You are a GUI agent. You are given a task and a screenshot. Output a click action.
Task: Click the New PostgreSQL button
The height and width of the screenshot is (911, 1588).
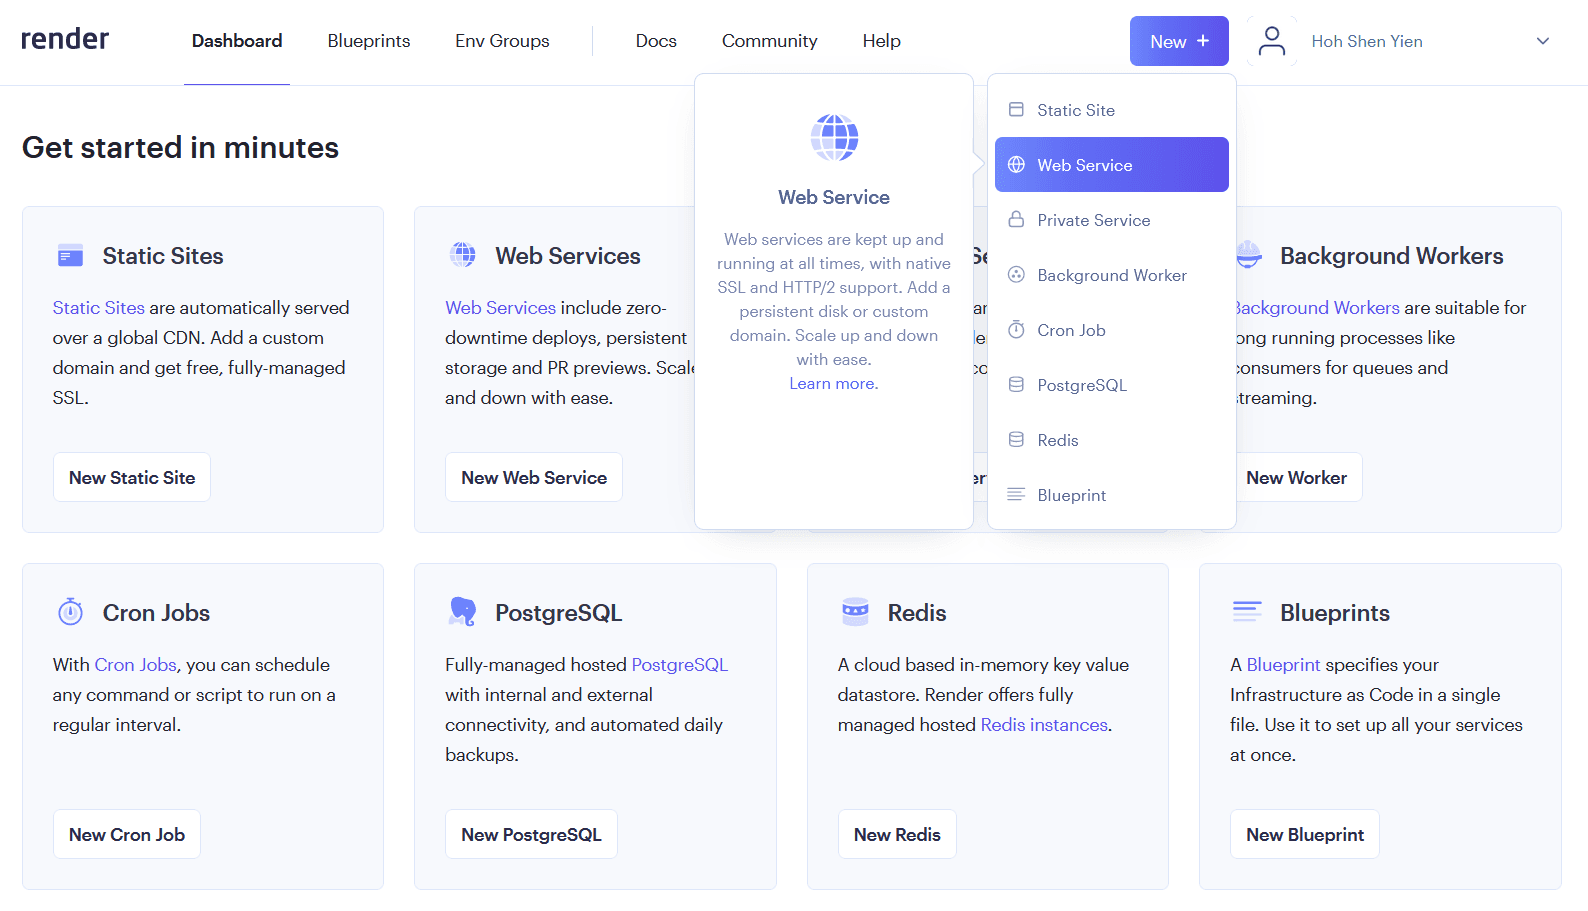(531, 834)
